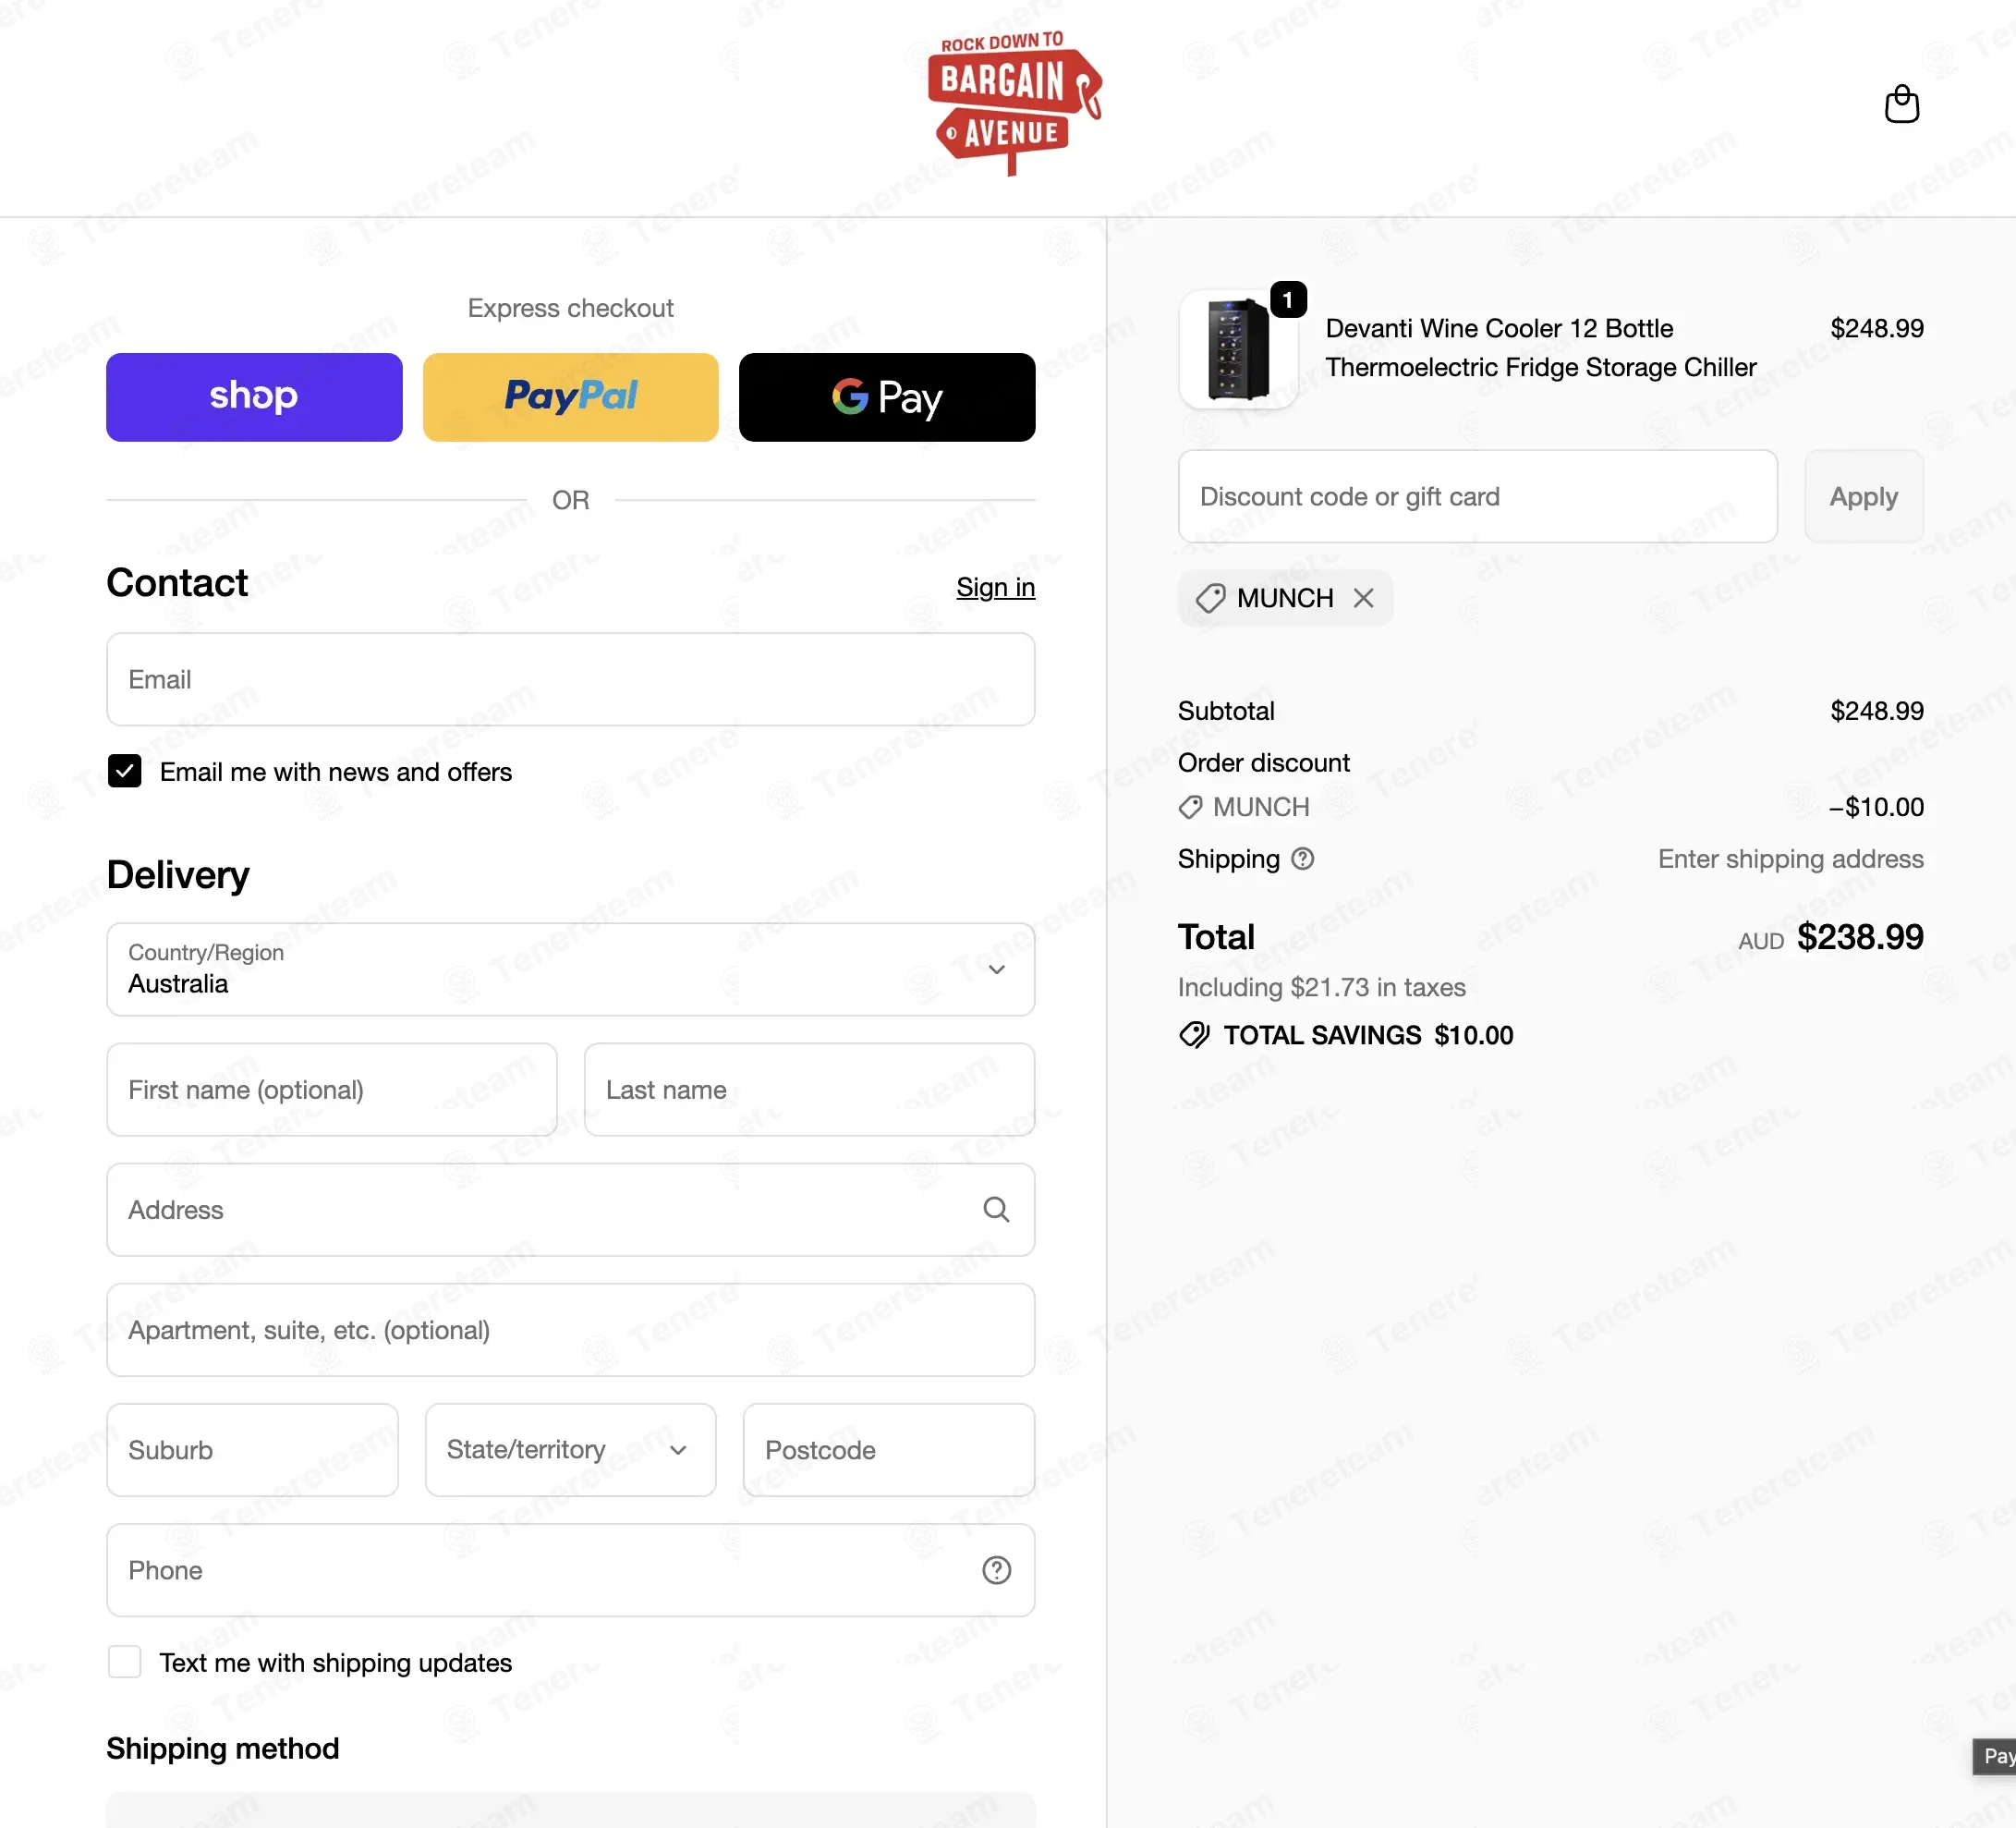Click the Devanti Wine Cooler product title
Screen dimensions: 2016x1828
(1540, 348)
